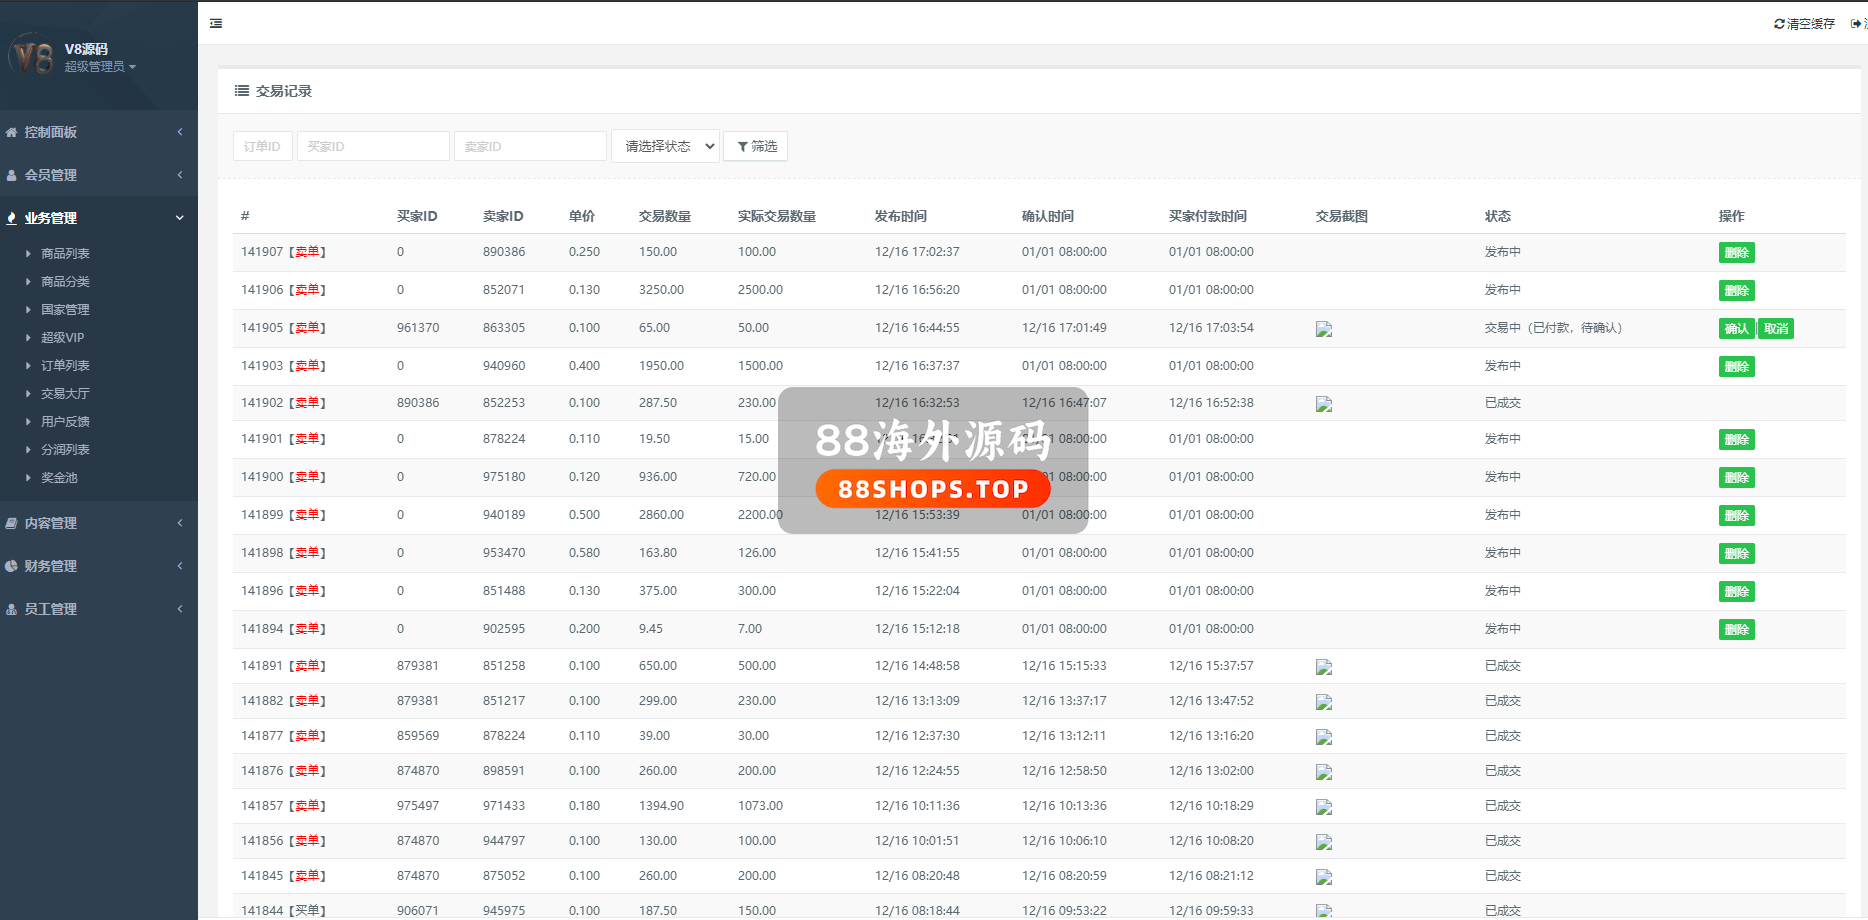Open transaction screenshot thumbnail for order 141891
The height and width of the screenshot is (920, 1868).
click(1324, 667)
